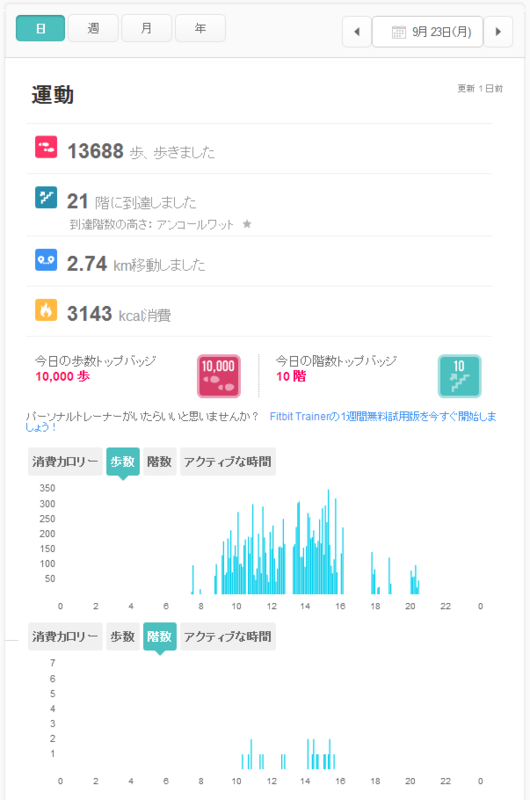The width and height of the screenshot is (530, 800).
Task: Click the 3143 kcal value
Action: coord(89,314)
